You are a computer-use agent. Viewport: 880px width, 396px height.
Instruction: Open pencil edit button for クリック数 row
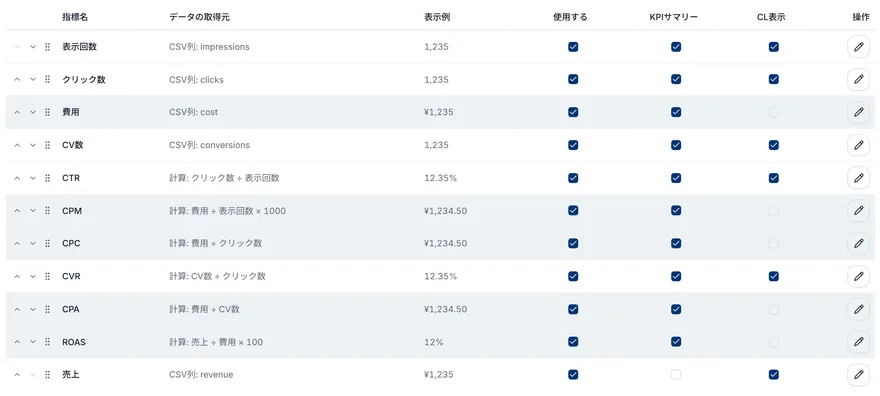tap(858, 80)
